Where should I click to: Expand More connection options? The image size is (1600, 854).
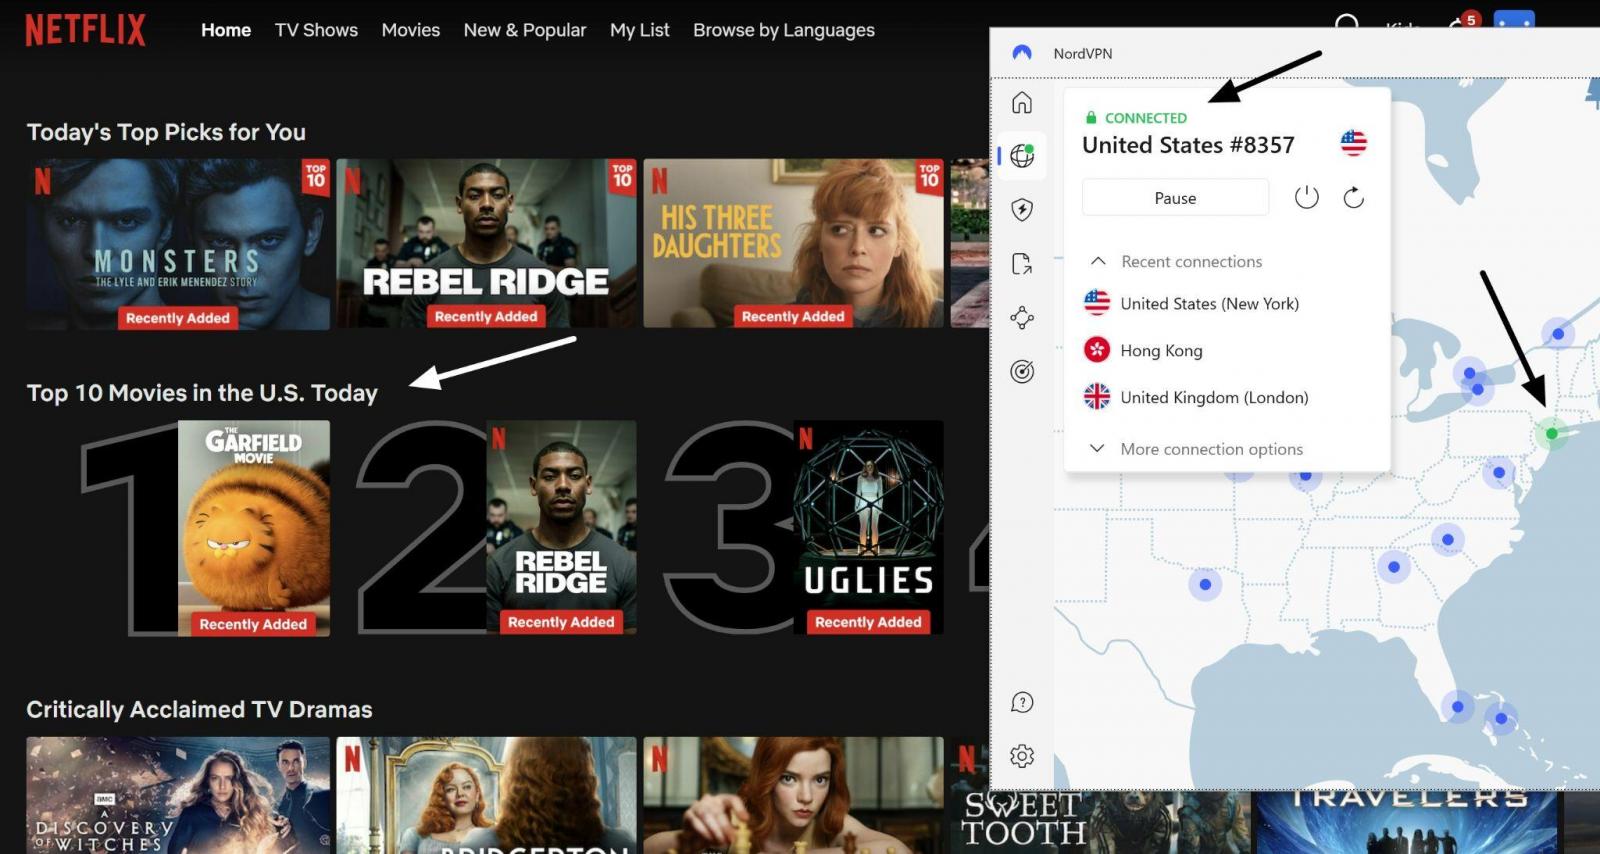[1211, 449]
